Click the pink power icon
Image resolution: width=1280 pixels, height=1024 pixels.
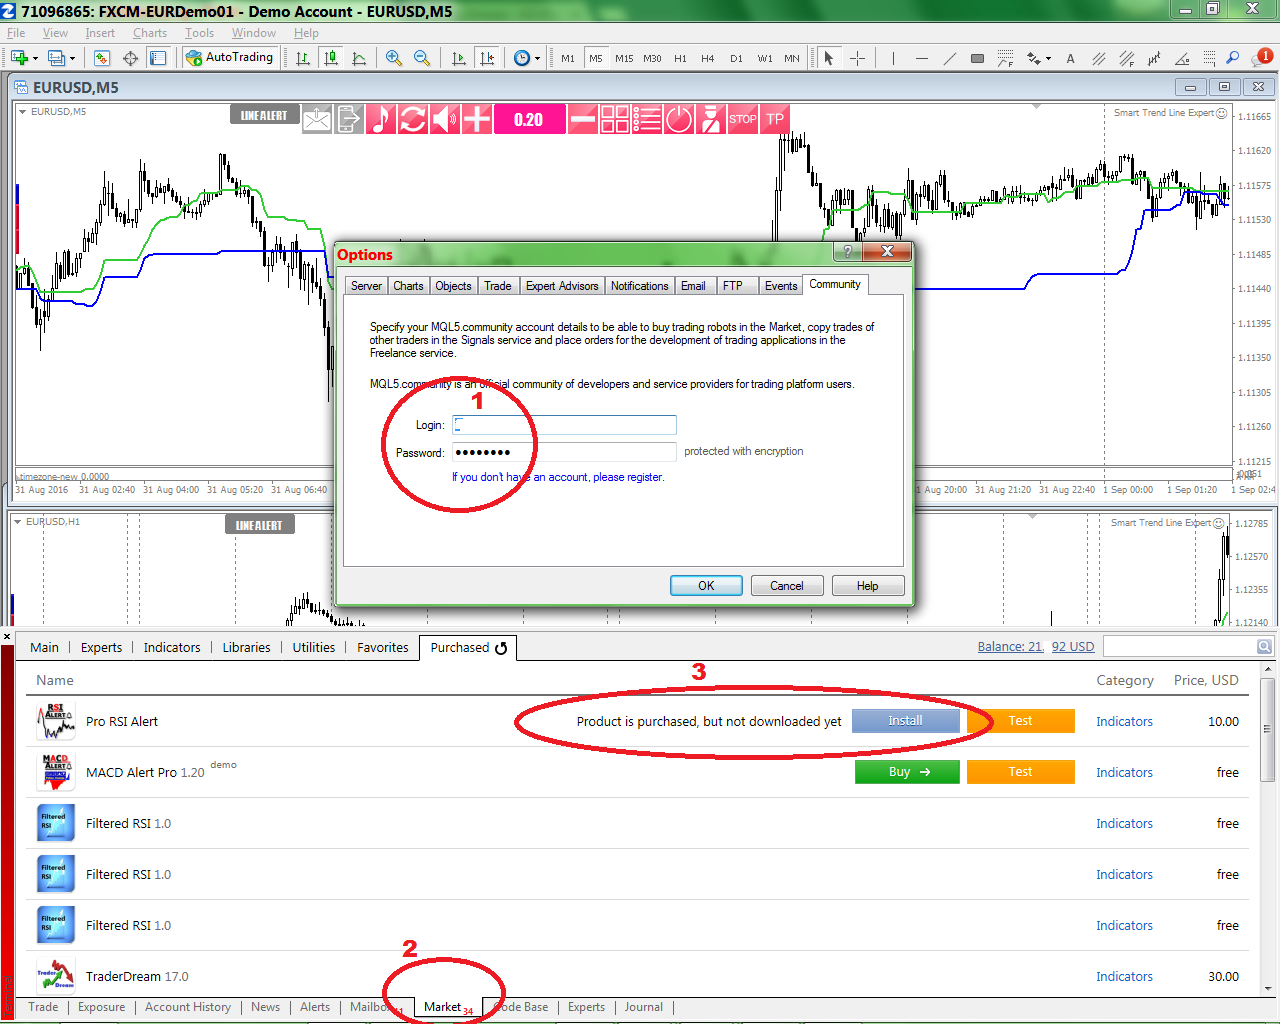point(679,119)
